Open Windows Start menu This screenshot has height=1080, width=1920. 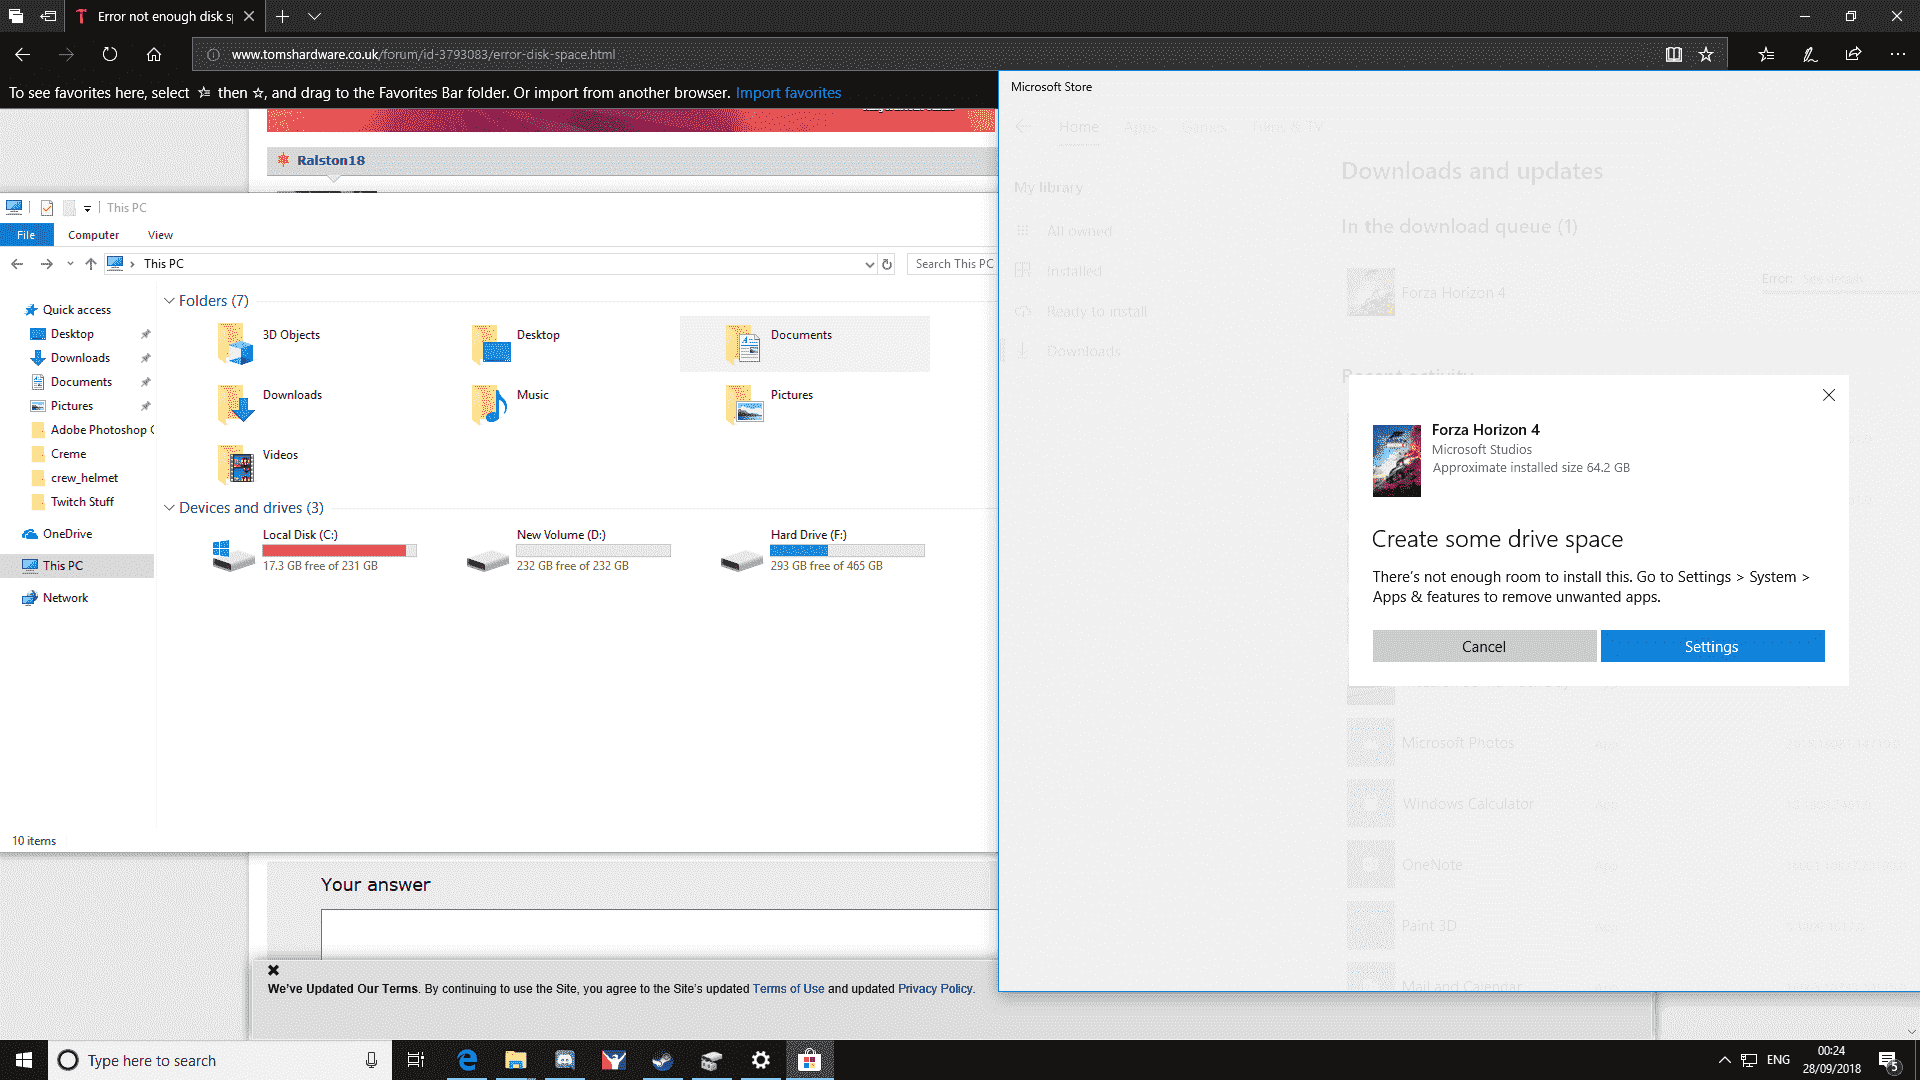(x=24, y=1060)
